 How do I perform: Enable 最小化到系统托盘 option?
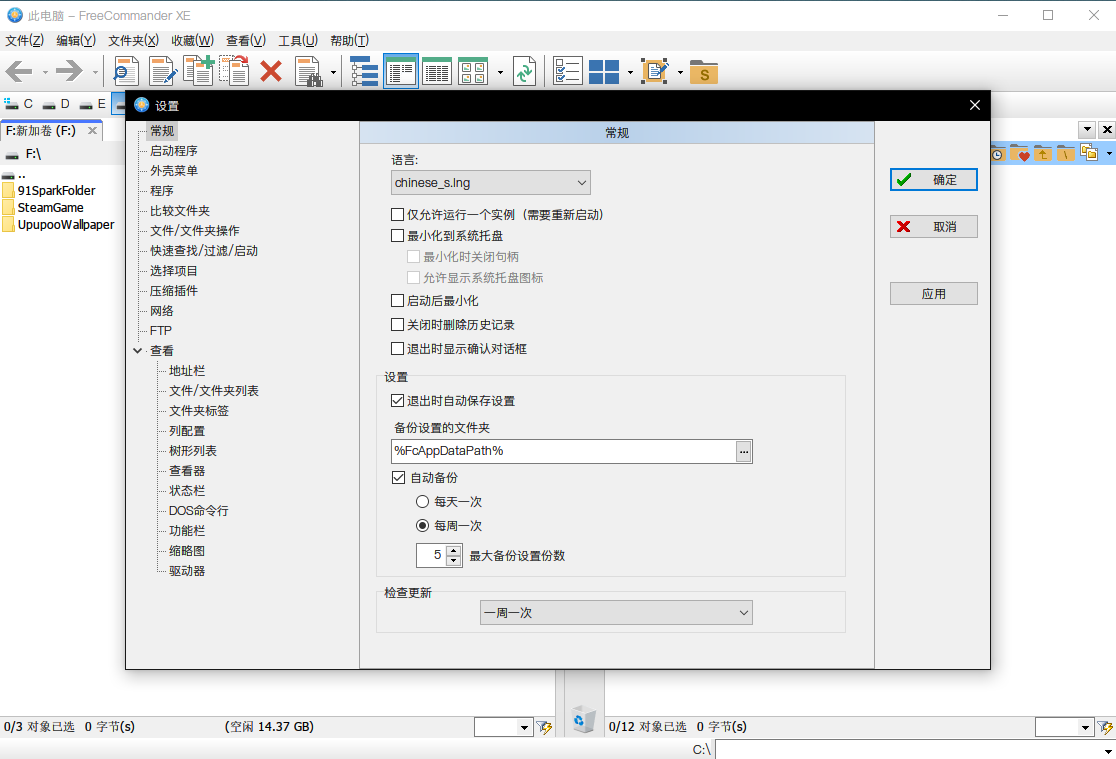point(396,235)
